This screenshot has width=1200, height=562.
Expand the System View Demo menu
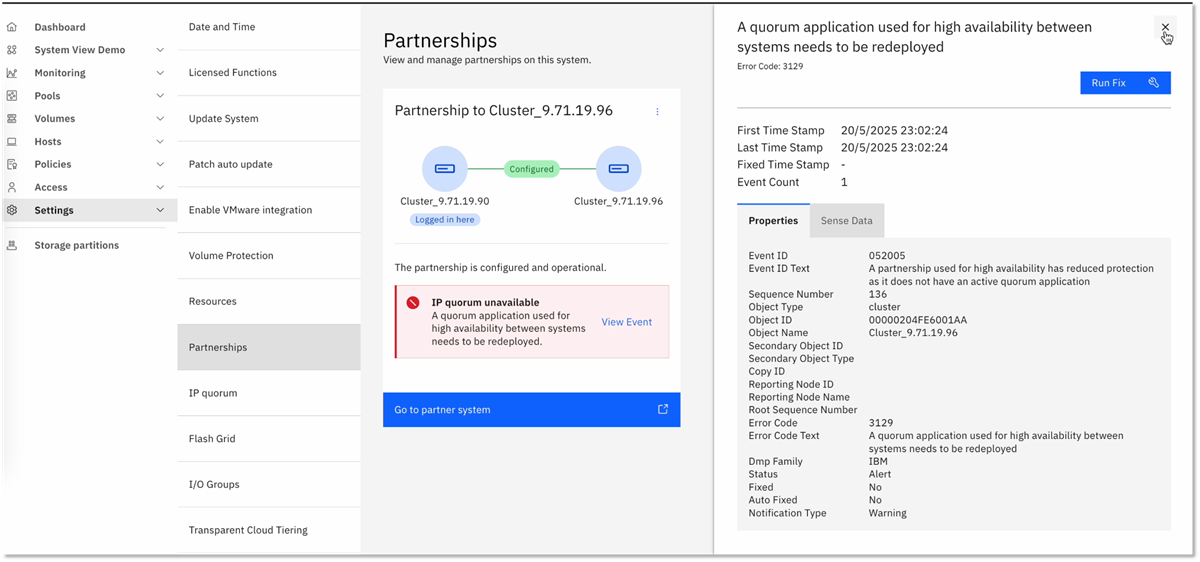pyautogui.click(x=160, y=50)
